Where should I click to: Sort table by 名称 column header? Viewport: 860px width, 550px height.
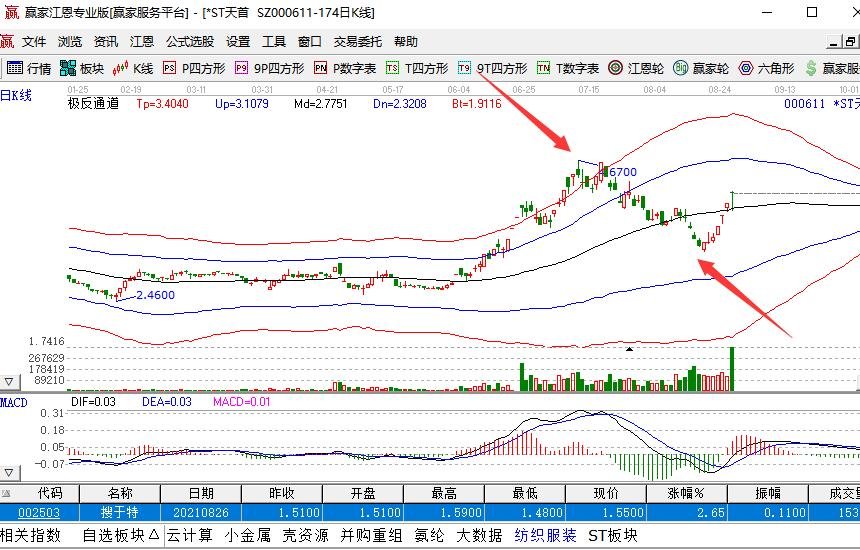click(x=120, y=494)
